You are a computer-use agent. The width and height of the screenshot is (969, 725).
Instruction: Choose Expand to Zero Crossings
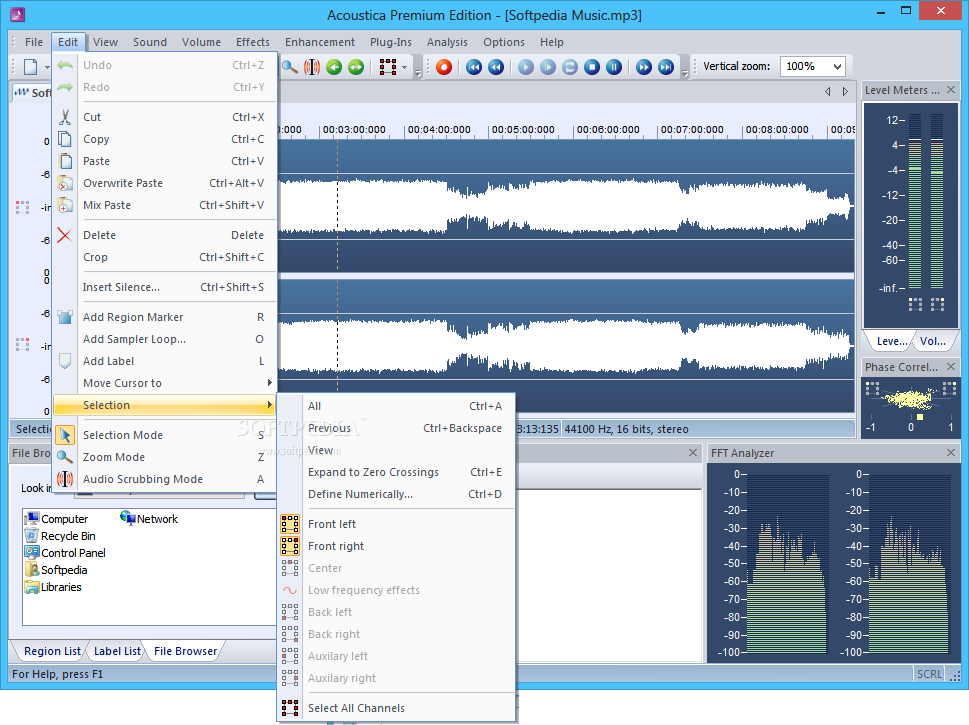coord(396,472)
